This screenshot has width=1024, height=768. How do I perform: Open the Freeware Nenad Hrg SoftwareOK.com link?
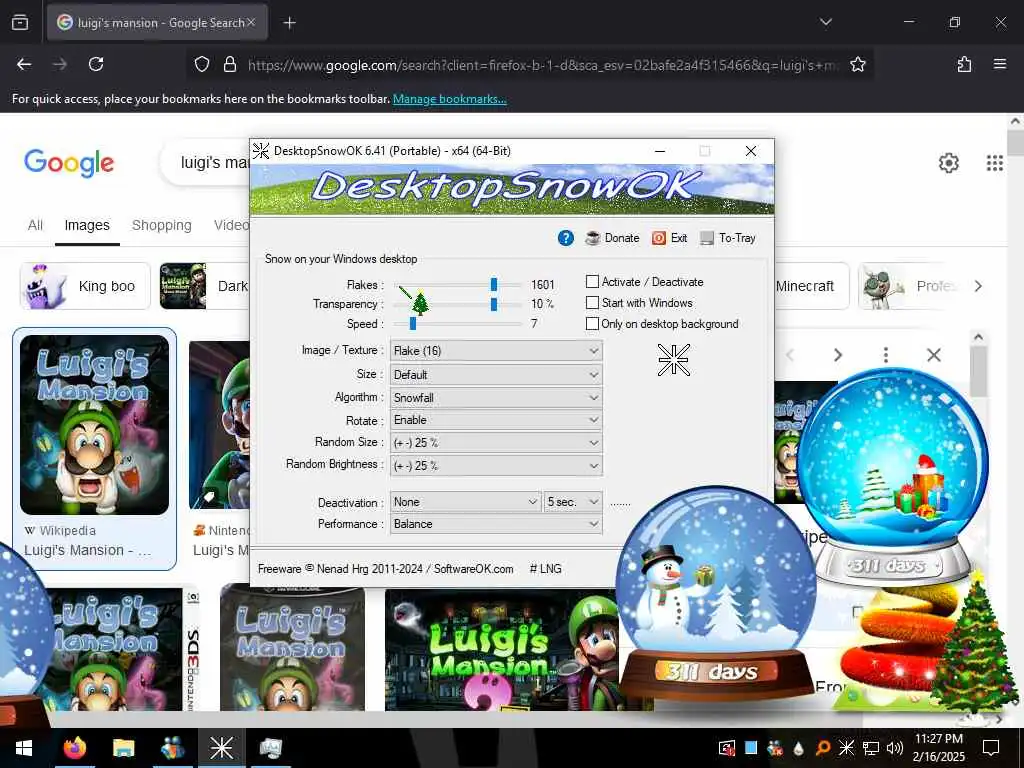point(385,569)
